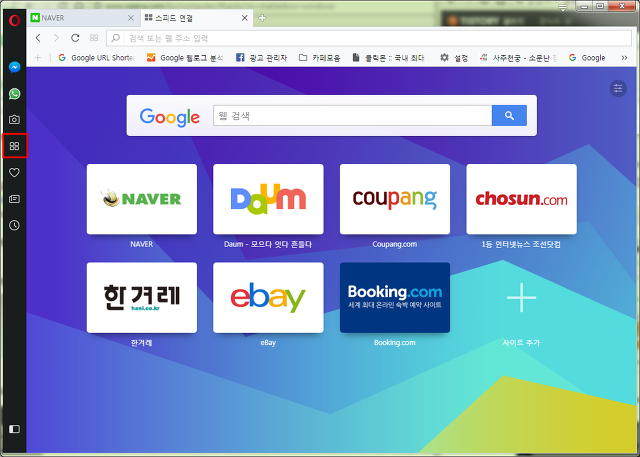Add bookmark with bookmarks bar plus
The image size is (640, 457).
pyautogui.click(x=38, y=58)
